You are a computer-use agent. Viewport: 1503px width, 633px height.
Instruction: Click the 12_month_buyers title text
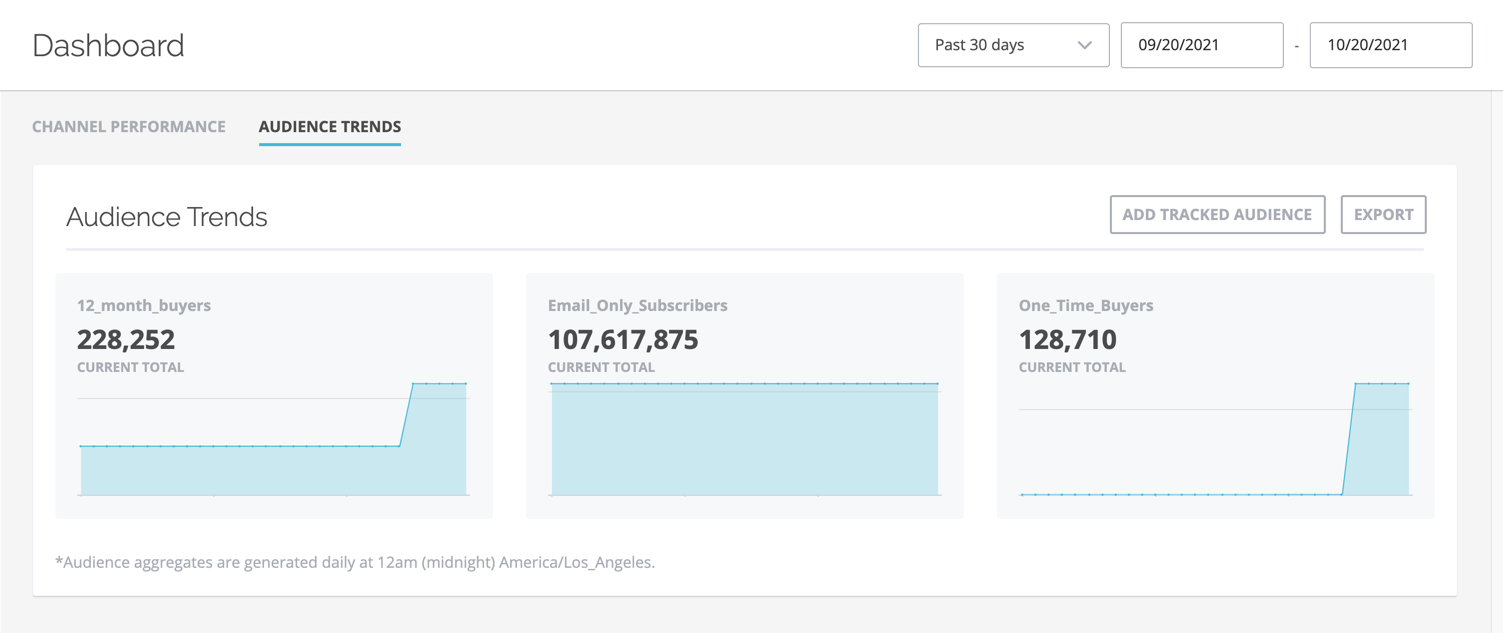pos(144,306)
